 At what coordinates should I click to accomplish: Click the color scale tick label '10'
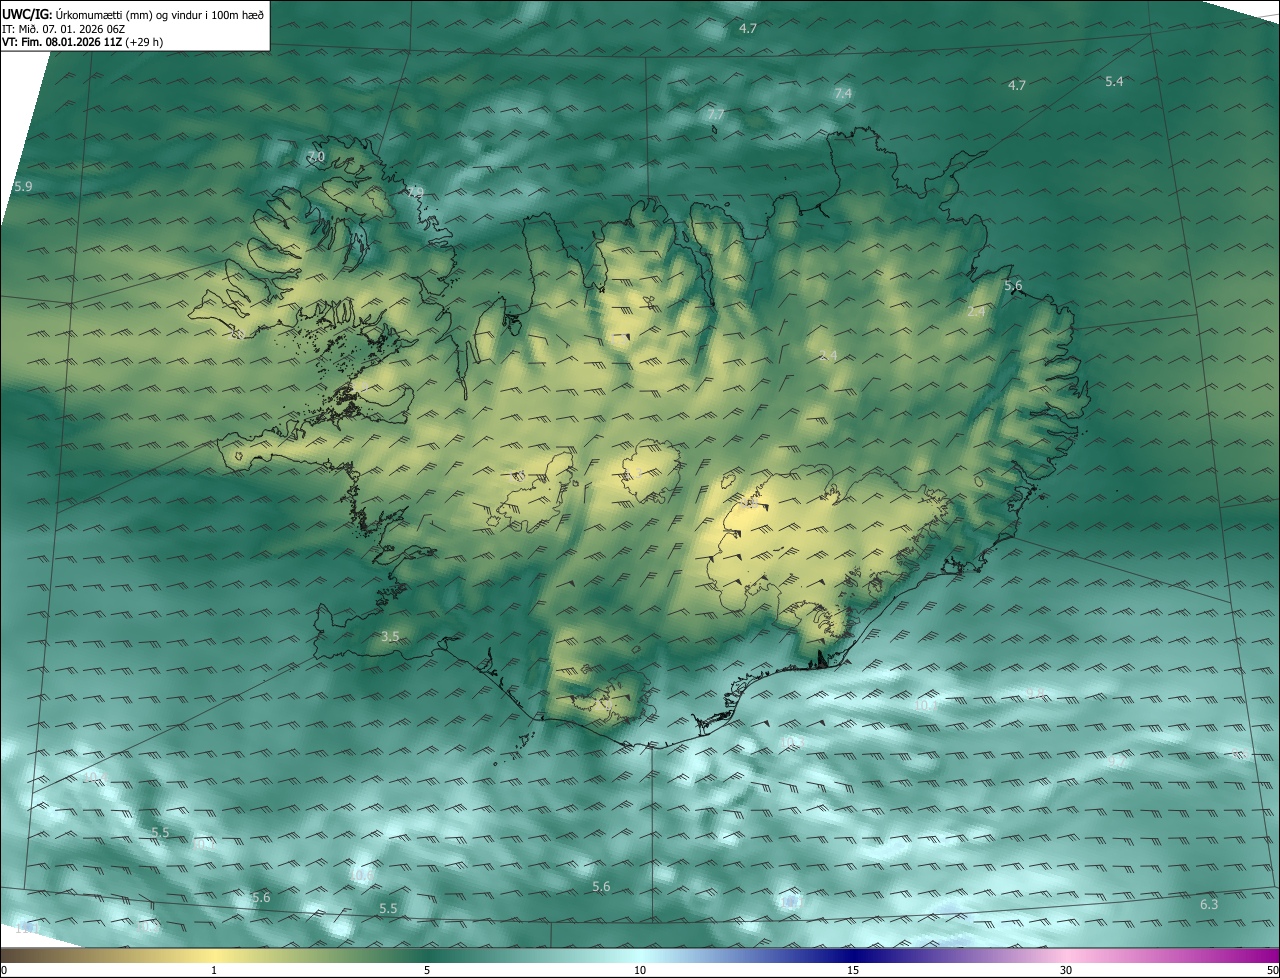pyautogui.click(x=640, y=970)
